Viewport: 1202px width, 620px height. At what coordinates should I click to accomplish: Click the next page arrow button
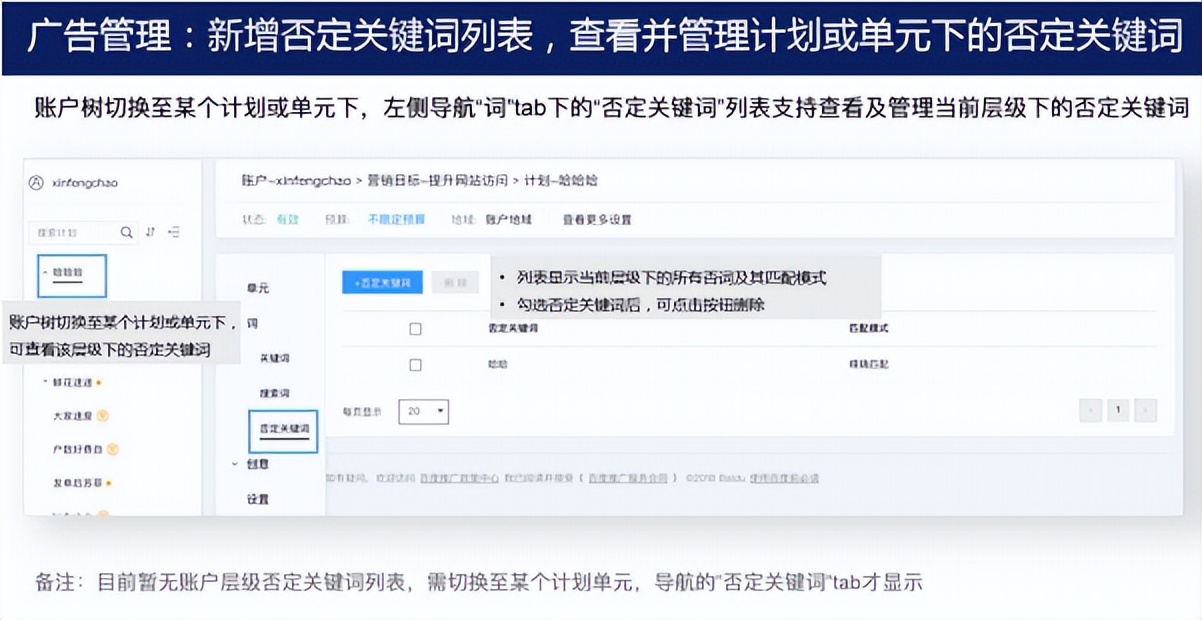click(x=1146, y=409)
